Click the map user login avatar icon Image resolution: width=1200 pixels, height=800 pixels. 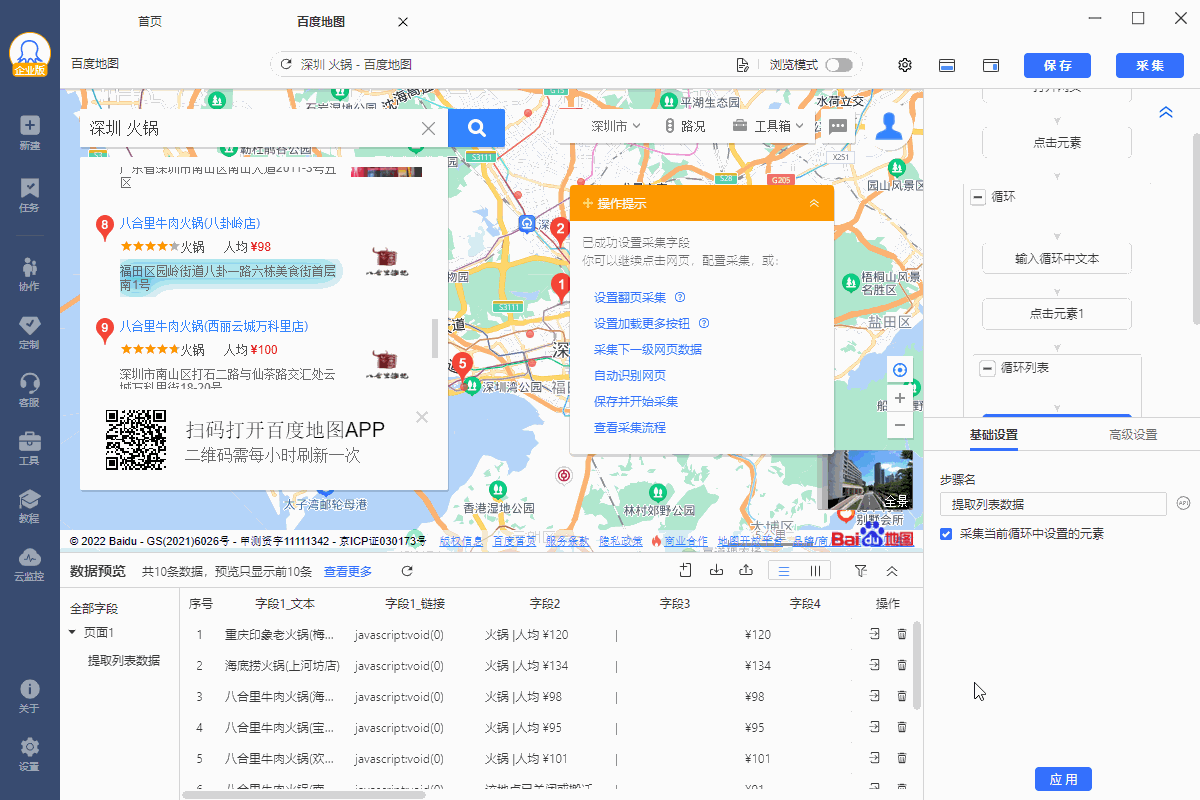click(x=889, y=126)
